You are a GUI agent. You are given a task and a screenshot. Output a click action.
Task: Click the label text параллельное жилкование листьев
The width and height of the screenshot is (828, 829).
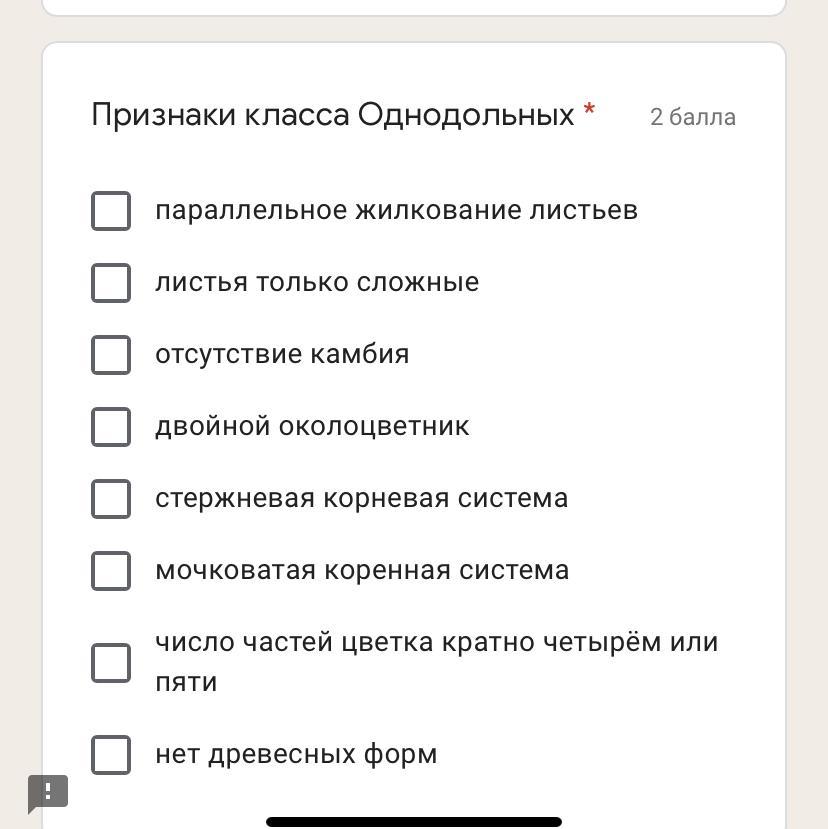point(396,211)
